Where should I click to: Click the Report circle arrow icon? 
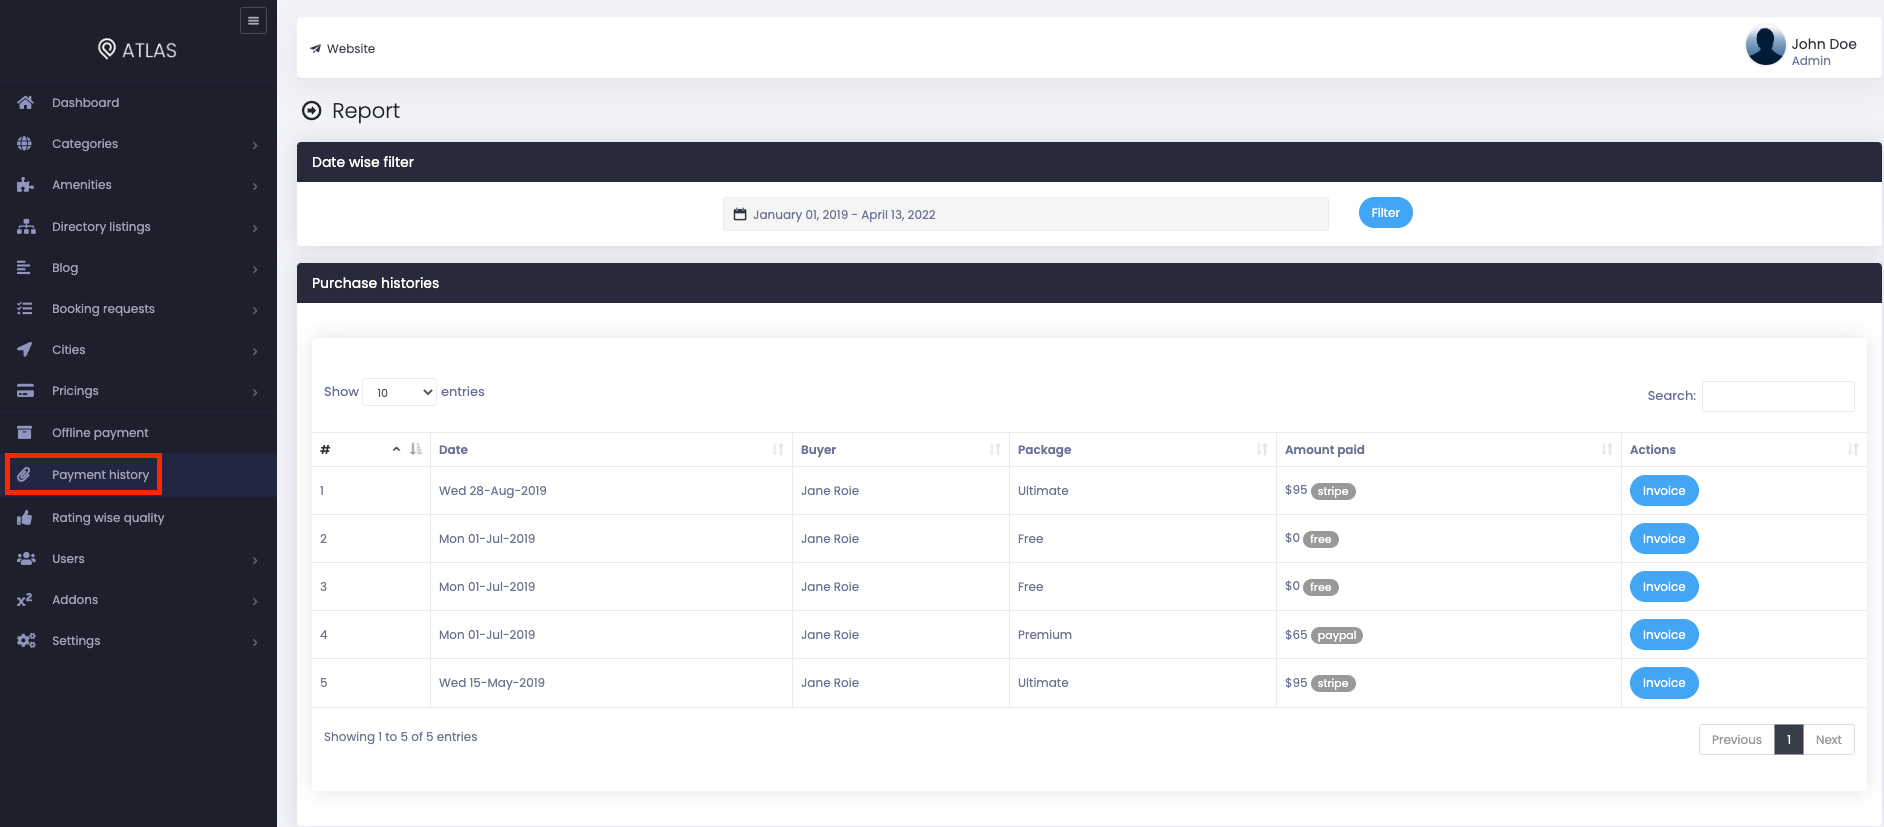pos(312,110)
